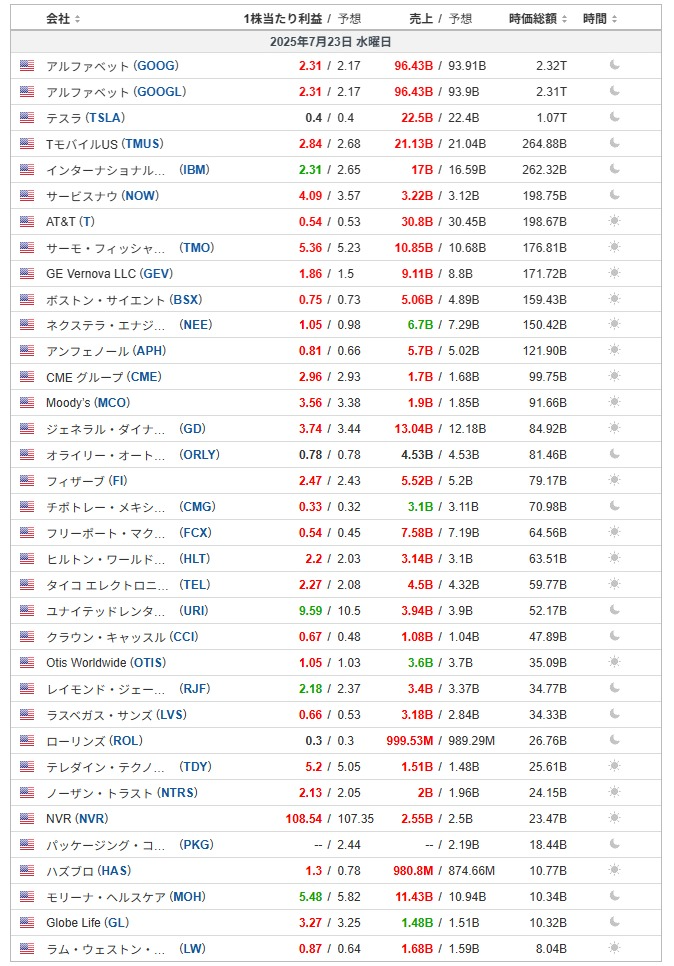
Task: Click the sun icon in the Moody's row
Action: [614, 402]
